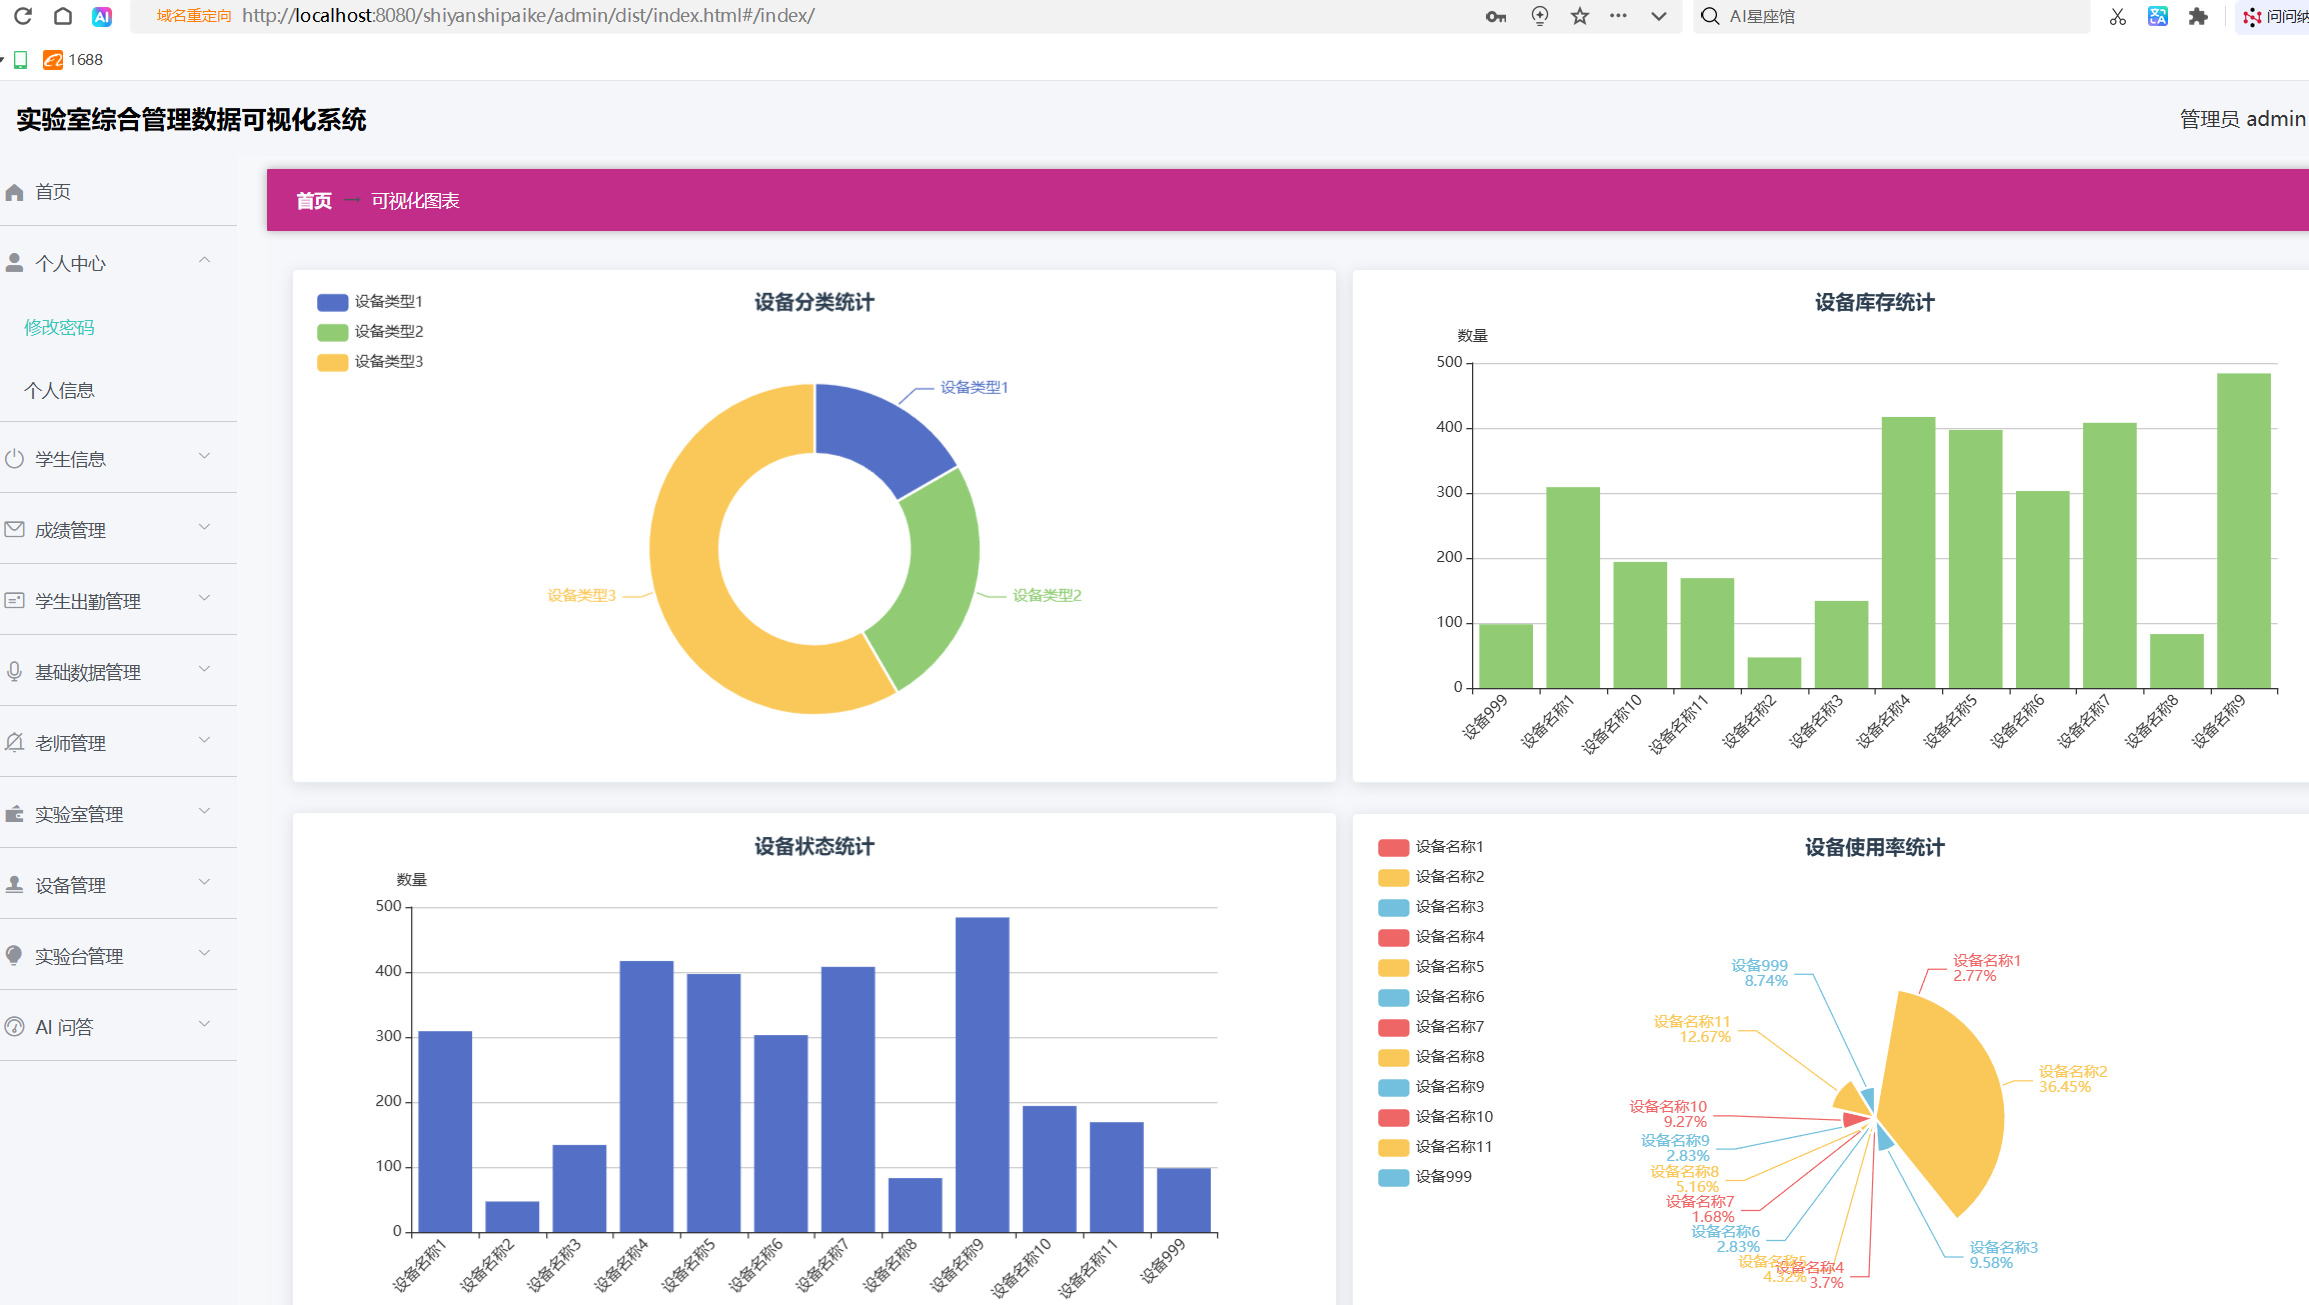Click the 1688 bookmark icon

click(53, 60)
